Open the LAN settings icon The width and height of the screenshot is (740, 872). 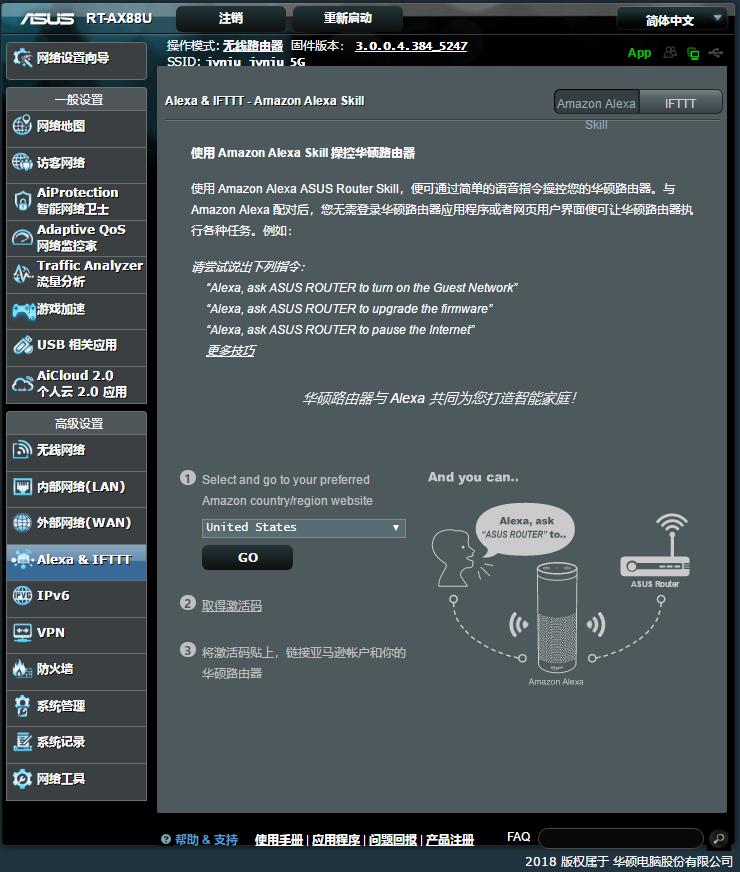pos(22,487)
